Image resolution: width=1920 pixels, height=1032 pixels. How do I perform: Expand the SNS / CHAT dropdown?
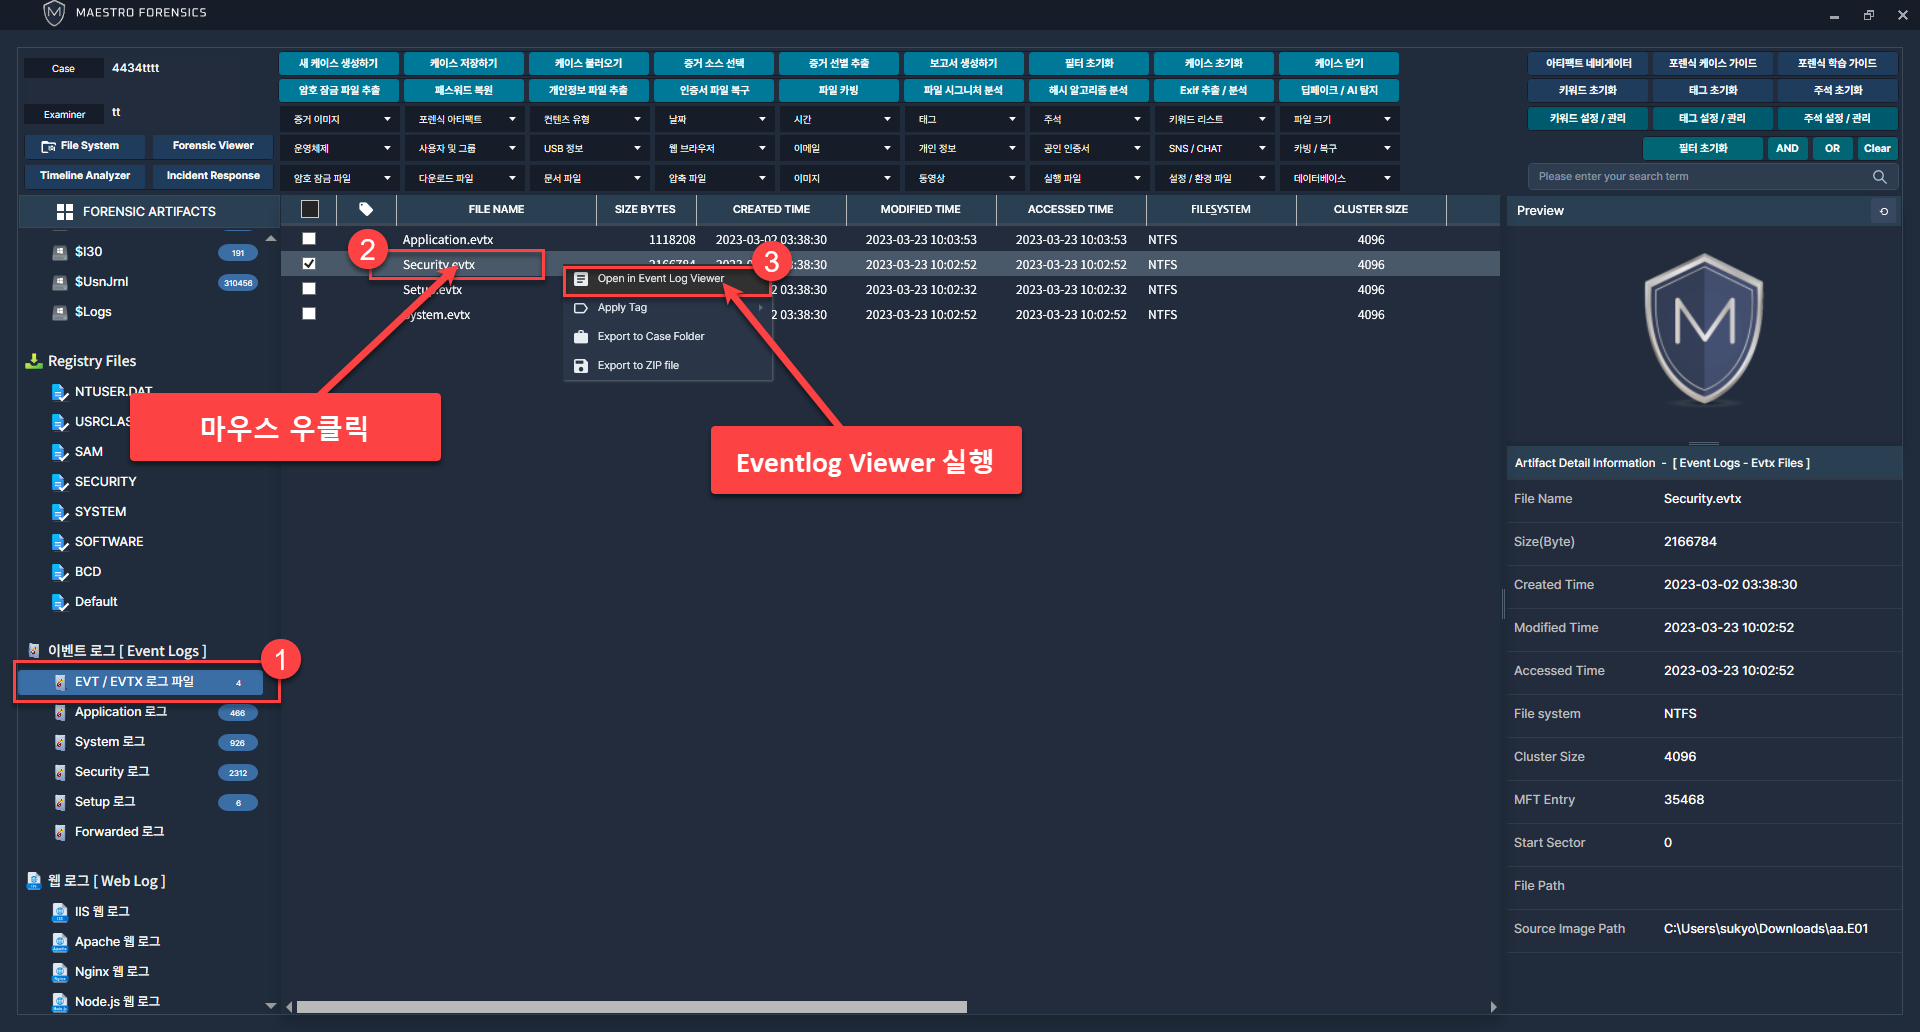(1215, 148)
